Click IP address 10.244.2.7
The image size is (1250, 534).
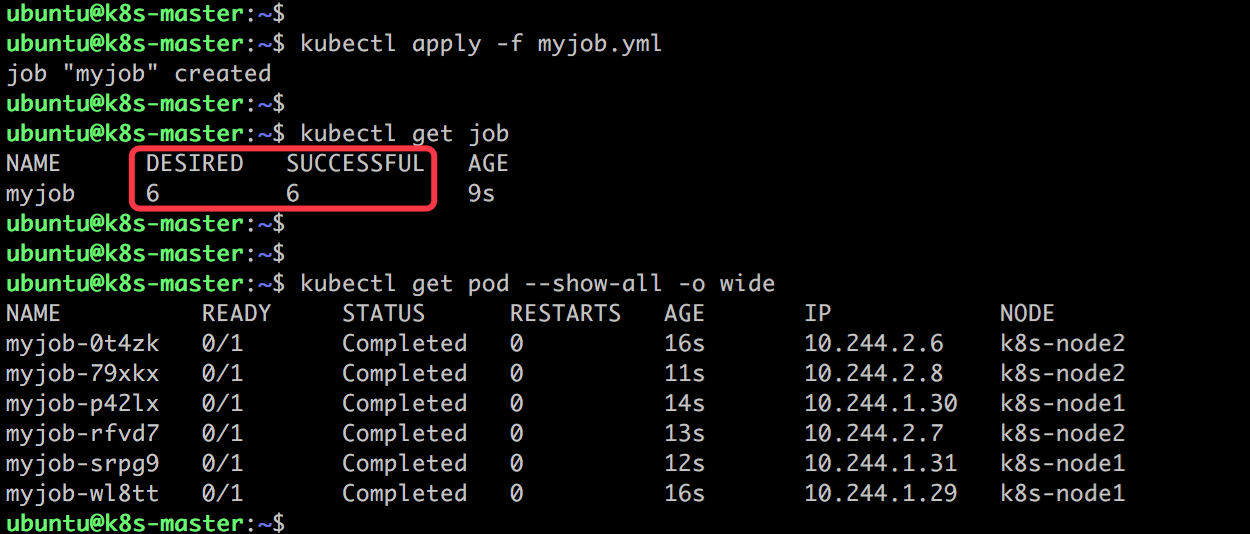[x=874, y=434]
